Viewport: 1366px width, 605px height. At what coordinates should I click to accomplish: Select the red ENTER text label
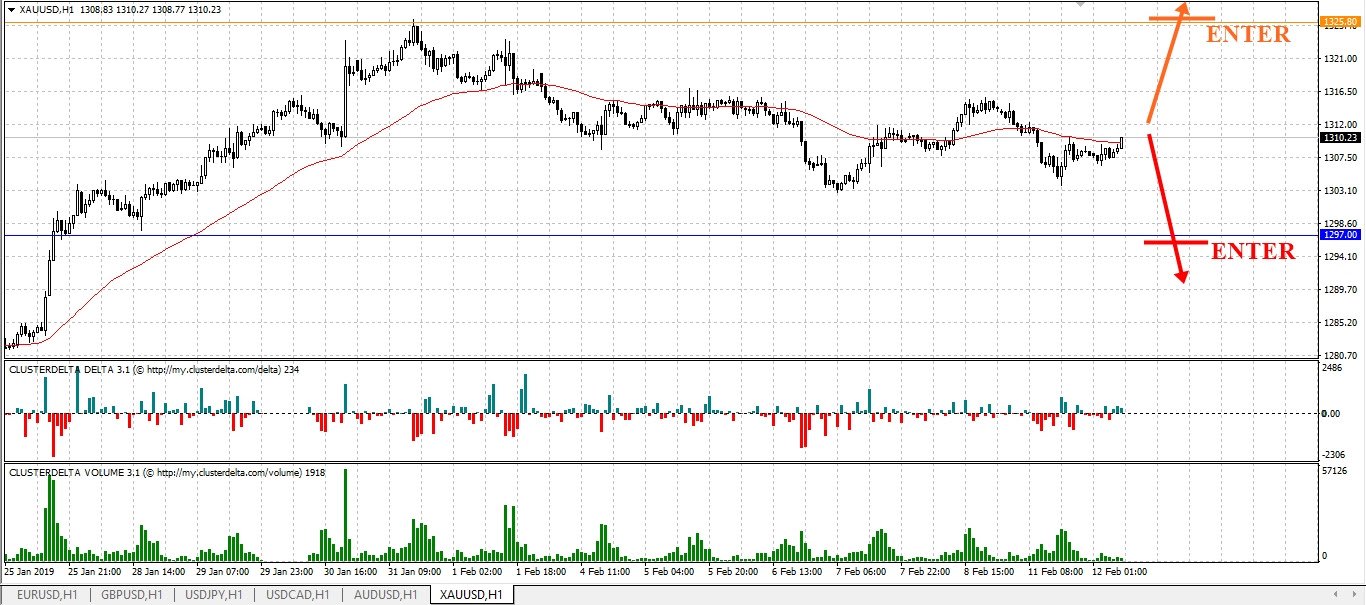pyautogui.click(x=1253, y=252)
